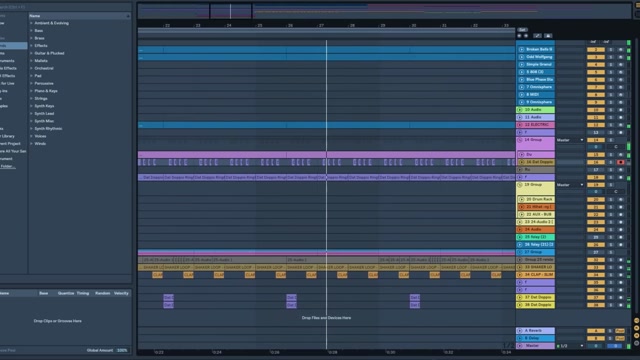Click the Quantize column header in groove pool
The height and width of the screenshot is (360, 640).
(66, 293)
